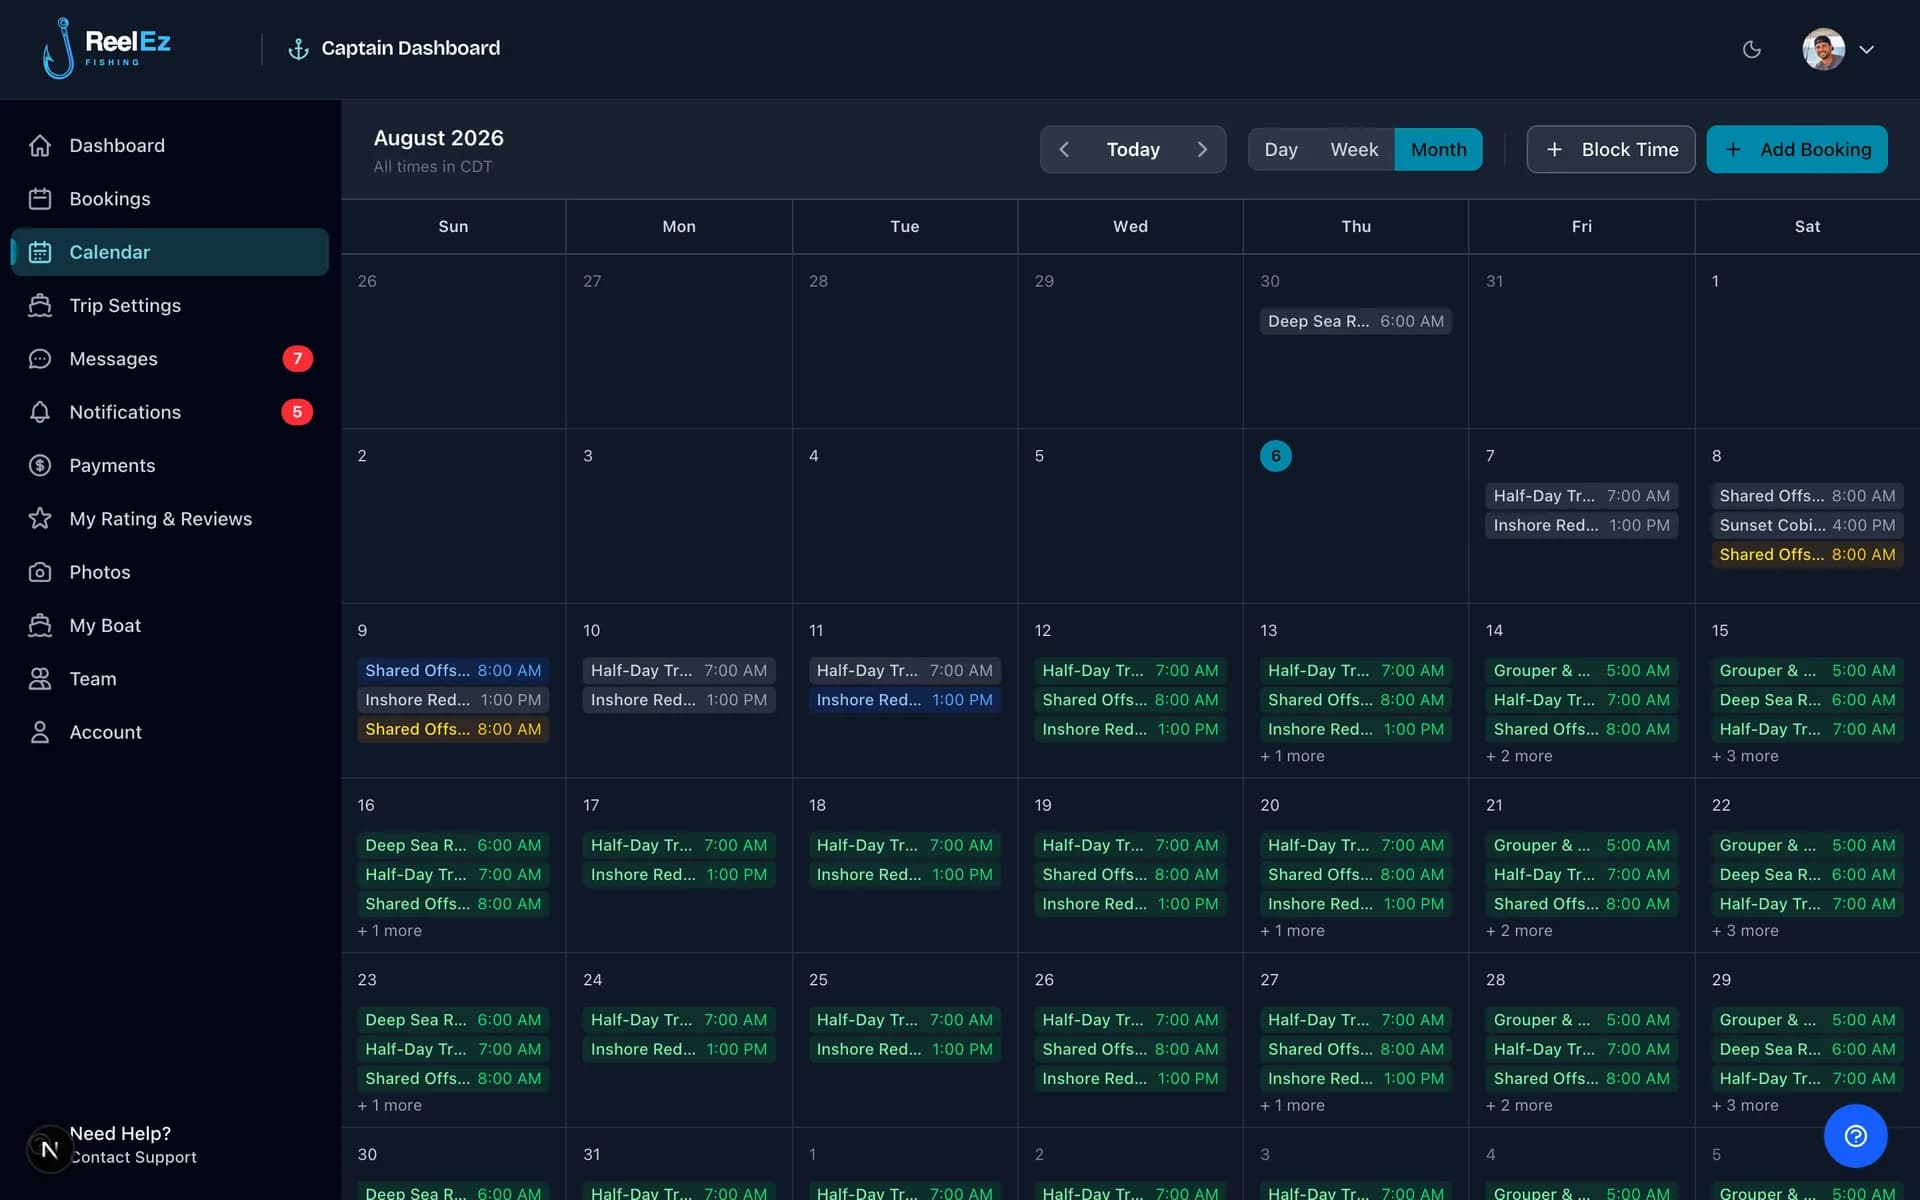Click the star icon for Rating & Reviews
The width and height of the screenshot is (1920, 1200).
(40, 518)
